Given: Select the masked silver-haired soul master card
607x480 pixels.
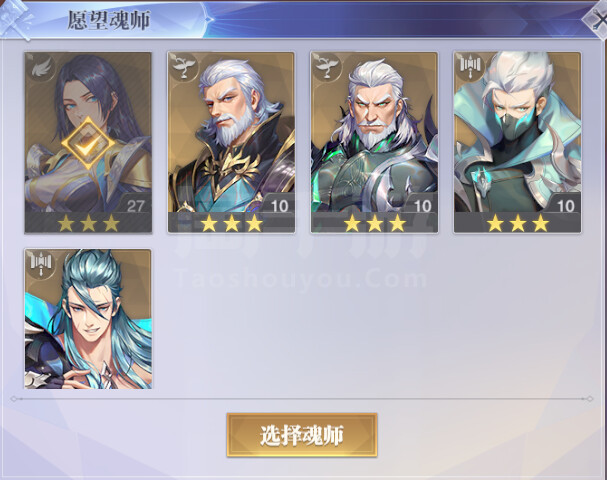Looking at the screenshot, I should [517, 142].
